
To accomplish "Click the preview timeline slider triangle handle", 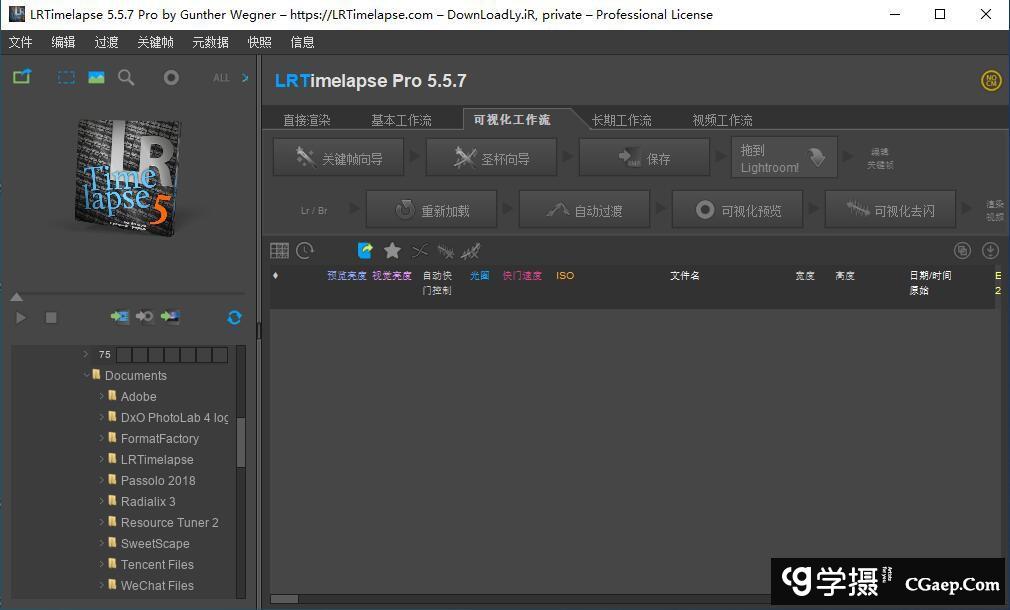I will pyautogui.click(x=16, y=297).
